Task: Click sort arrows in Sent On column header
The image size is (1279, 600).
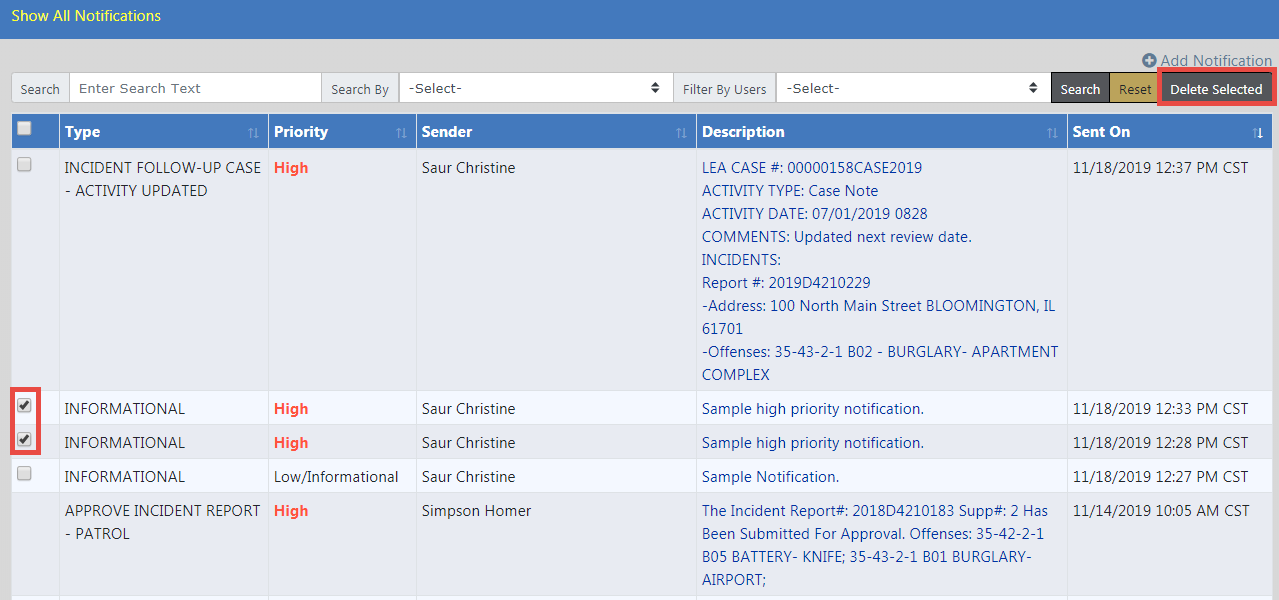Action: (x=1258, y=133)
